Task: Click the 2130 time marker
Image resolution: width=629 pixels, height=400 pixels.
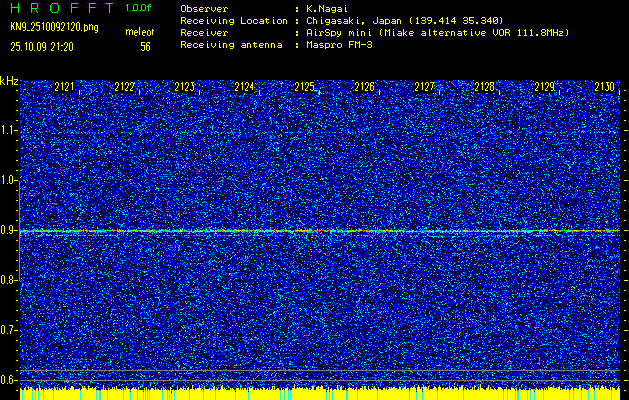Action: 604,88
